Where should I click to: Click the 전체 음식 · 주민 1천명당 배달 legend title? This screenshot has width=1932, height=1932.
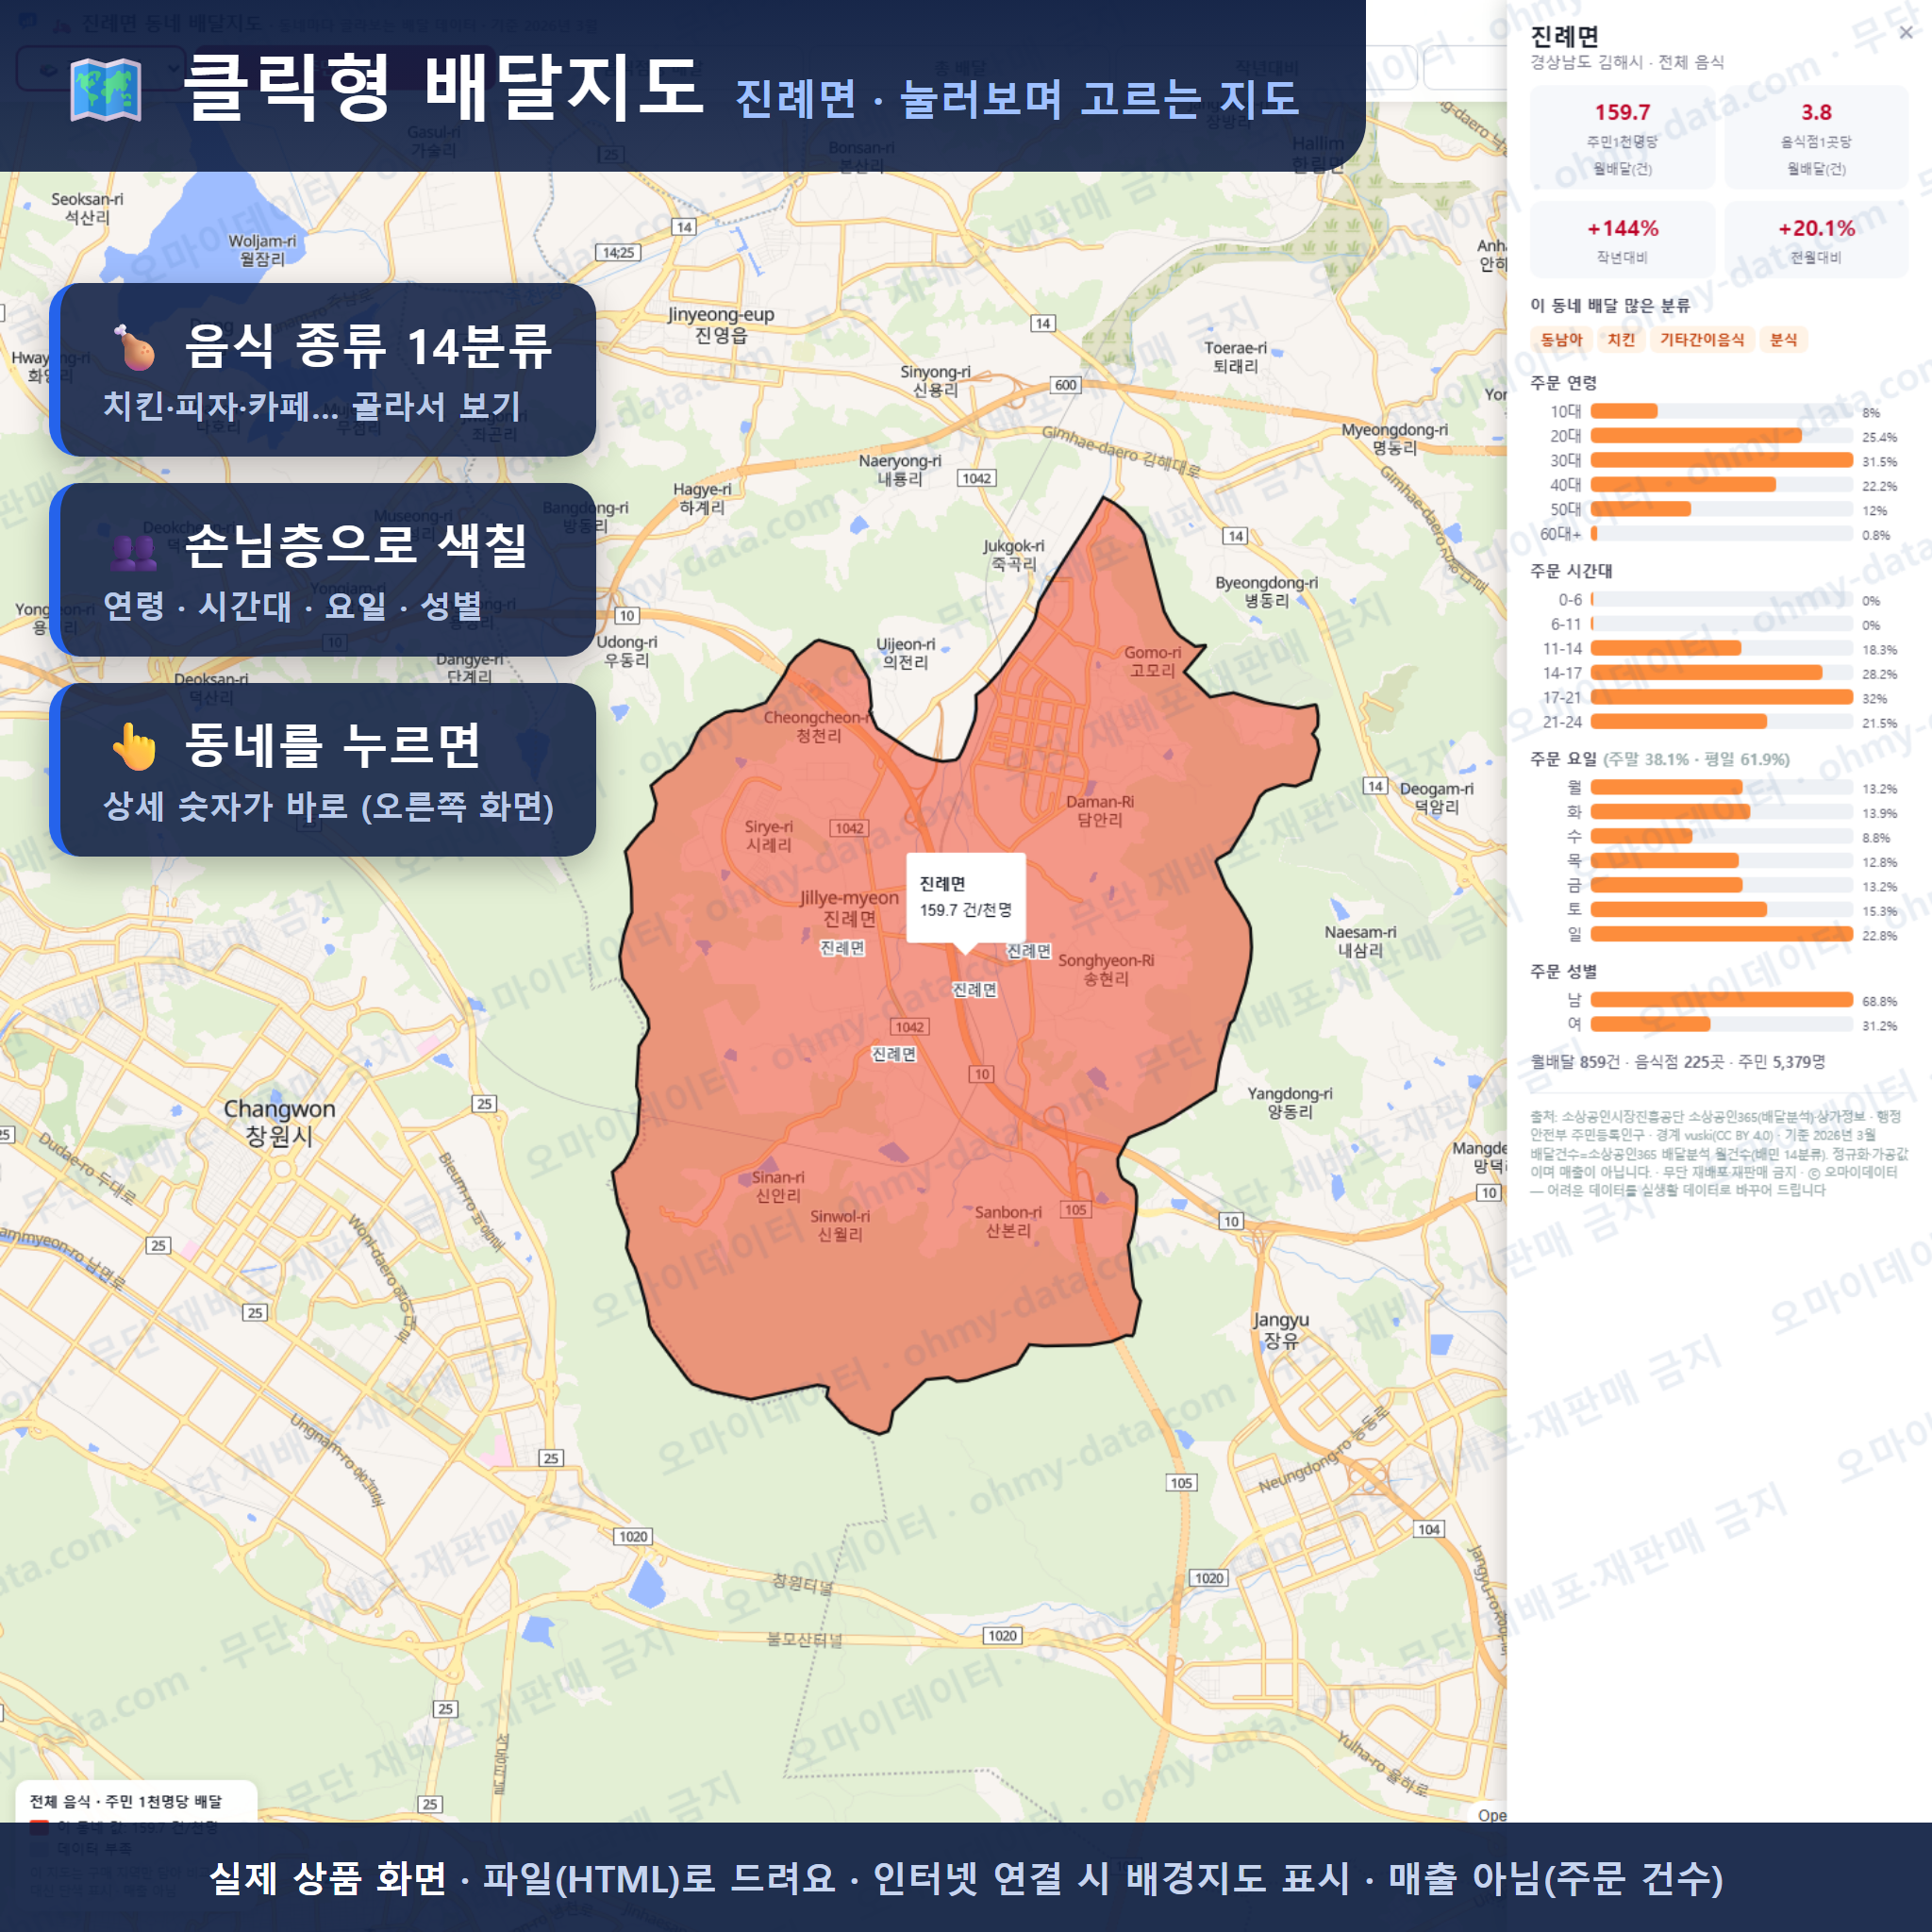pos(126,1801)
